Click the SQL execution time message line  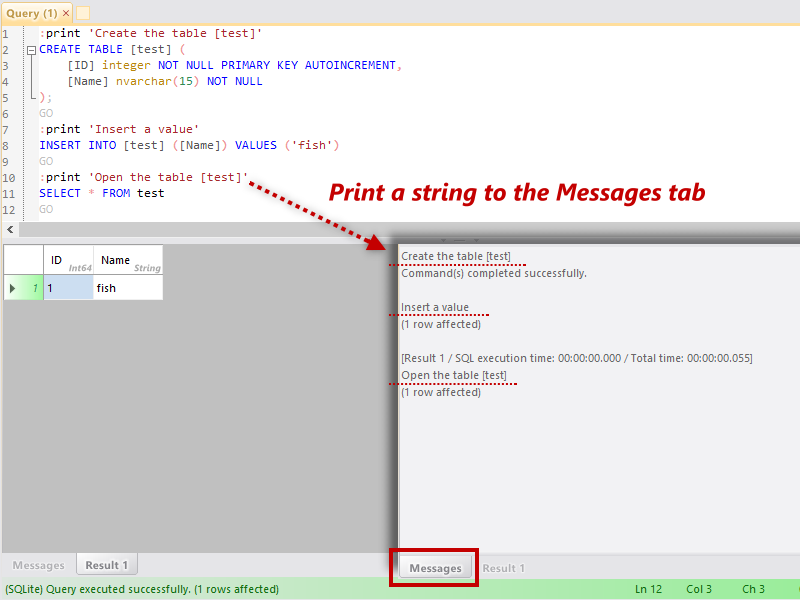[x=577, y=358]
